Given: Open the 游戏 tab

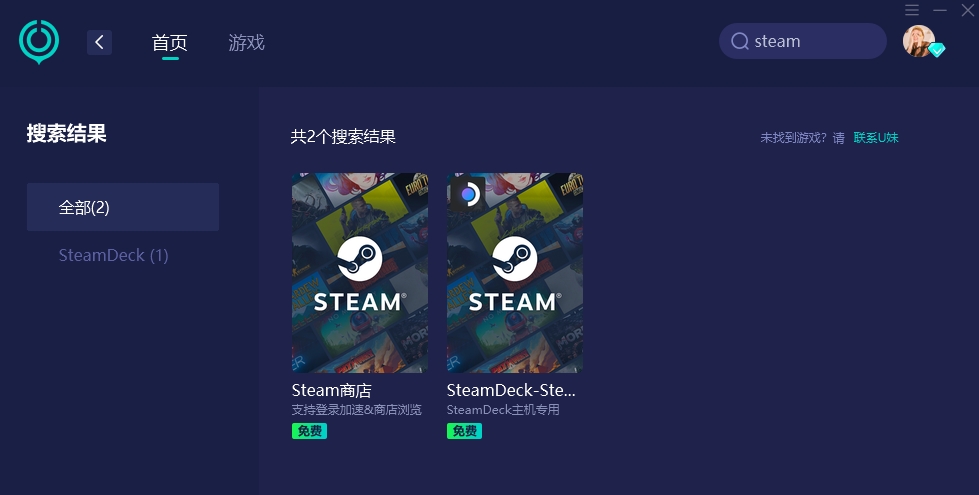Looking at the screenshot, I should click(246, 42).
